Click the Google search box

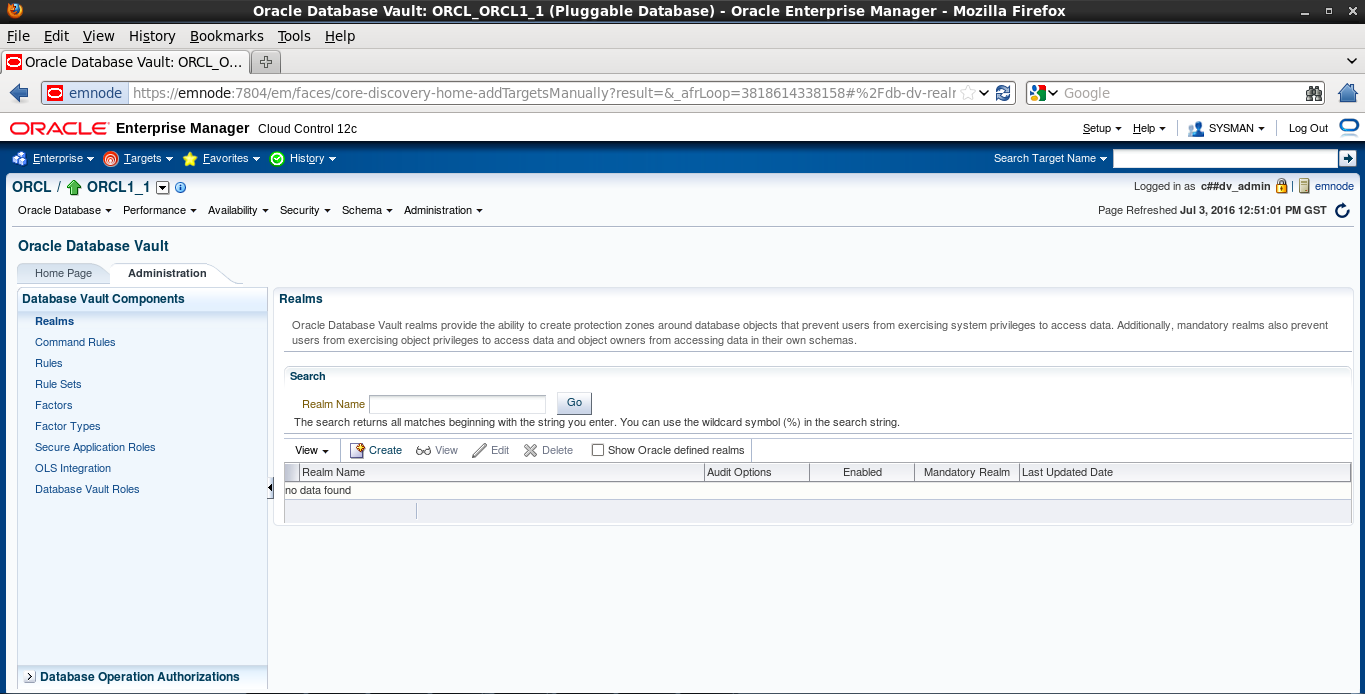tap(1180, 93)
